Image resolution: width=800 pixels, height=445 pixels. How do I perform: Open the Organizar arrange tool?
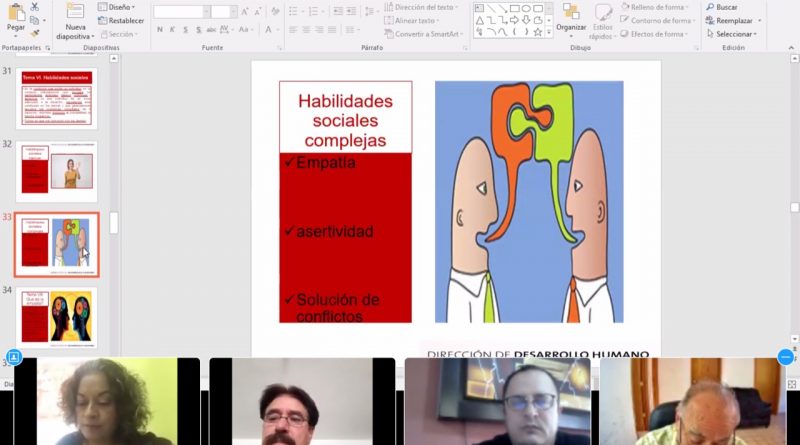point(571,18)
